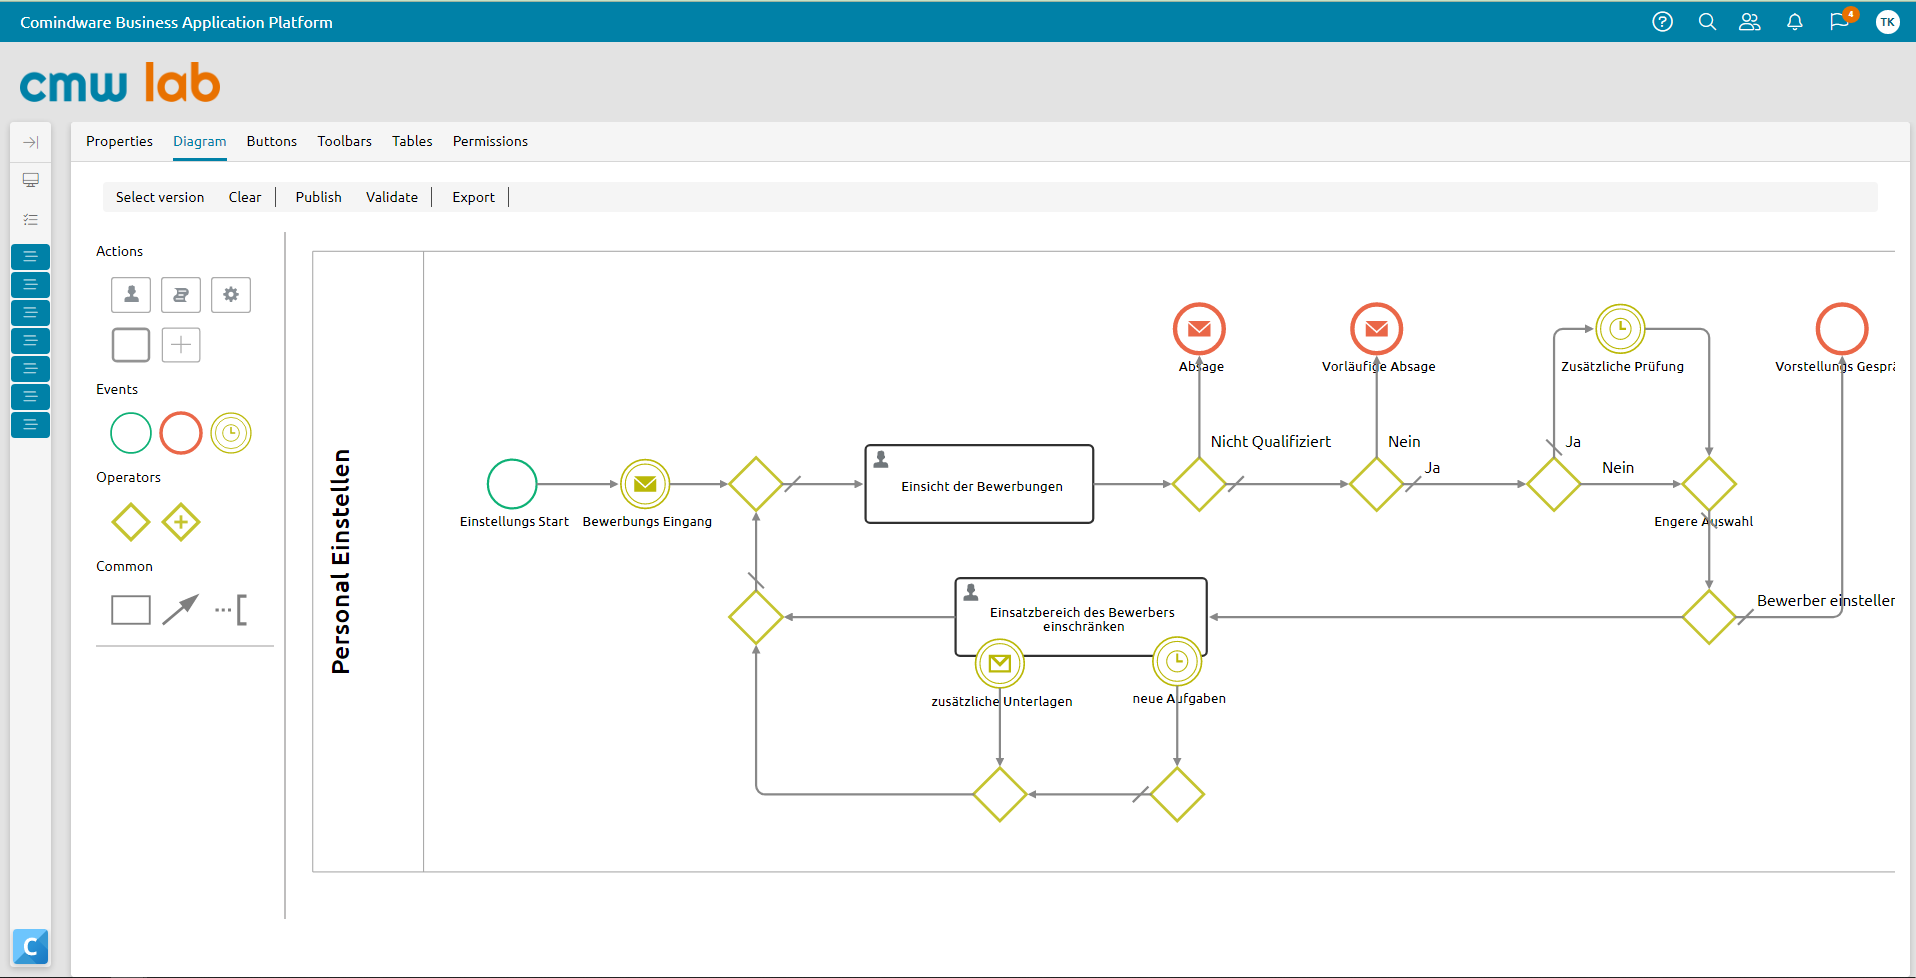The height and width of the screenshot is (978, 1916).
Task: Select the Zusätzliche Prüfung timer event
Action: pos(1620,329)
